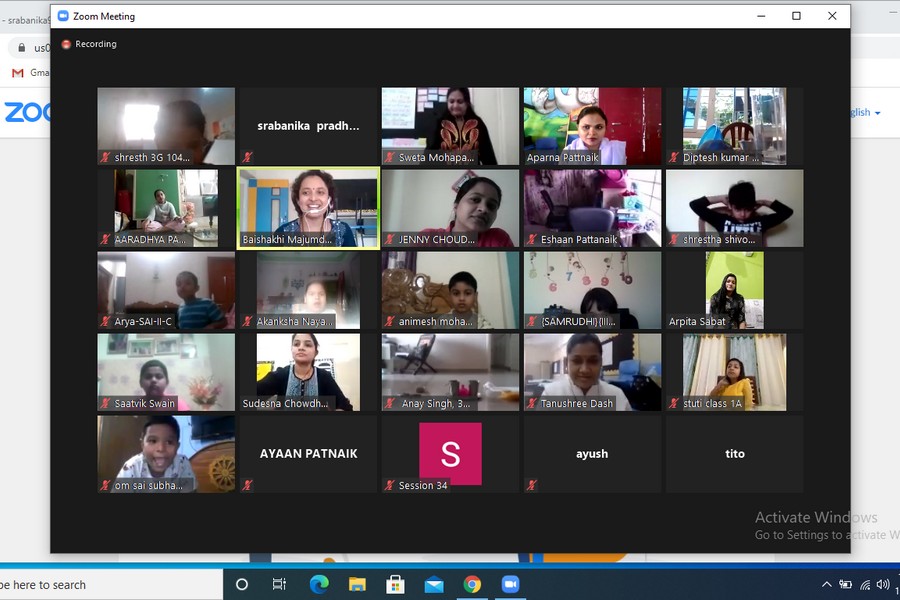This screenshot has height=600, width=900.
Task: Open the English language dropdown
Action: pos(866,113)
